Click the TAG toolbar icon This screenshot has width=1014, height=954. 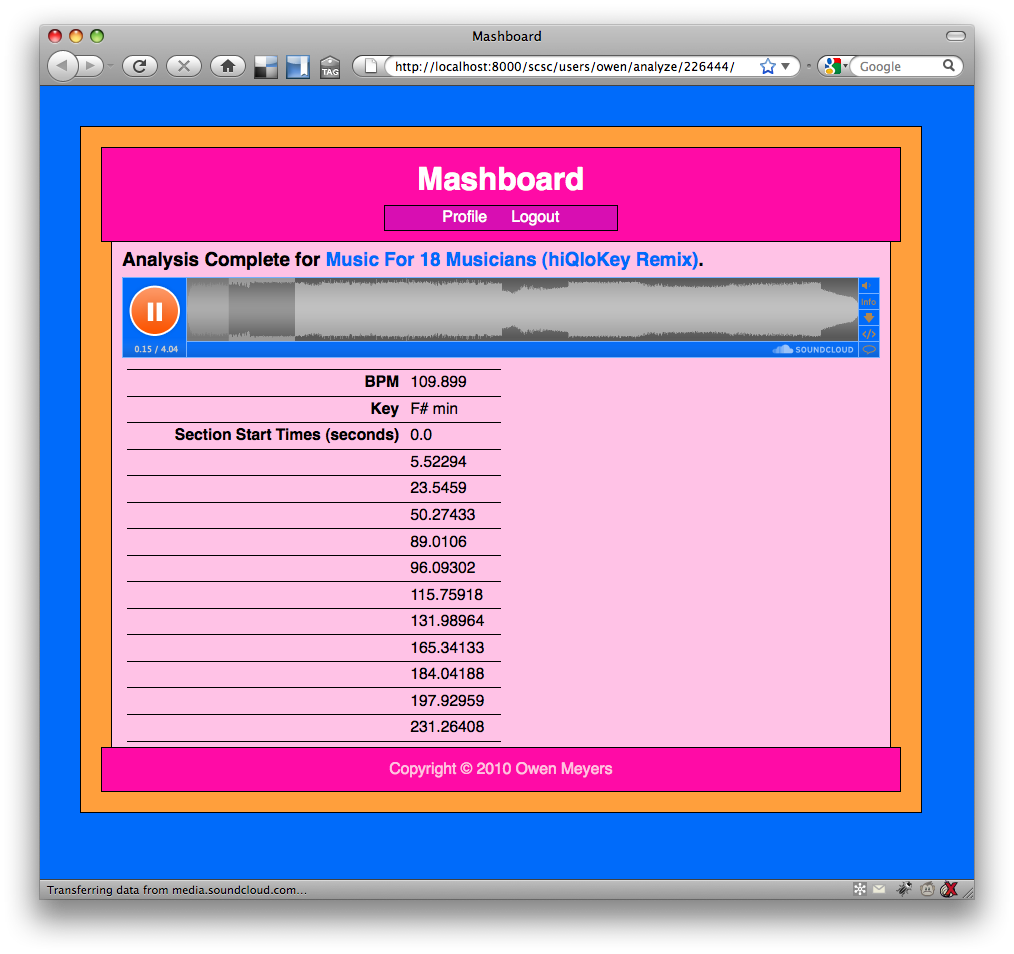(329, 68)
